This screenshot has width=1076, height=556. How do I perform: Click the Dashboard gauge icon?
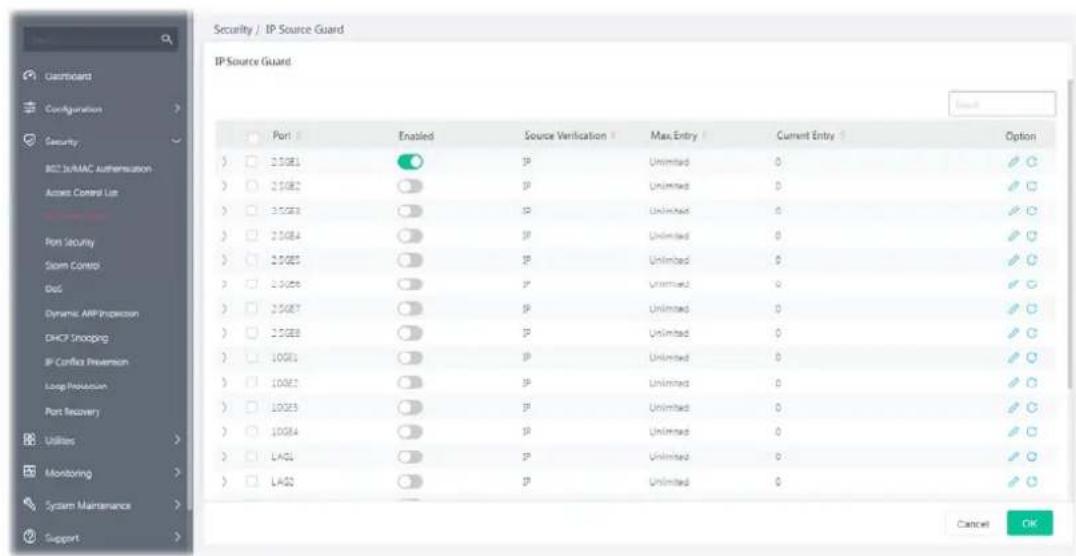pos(32,75)
